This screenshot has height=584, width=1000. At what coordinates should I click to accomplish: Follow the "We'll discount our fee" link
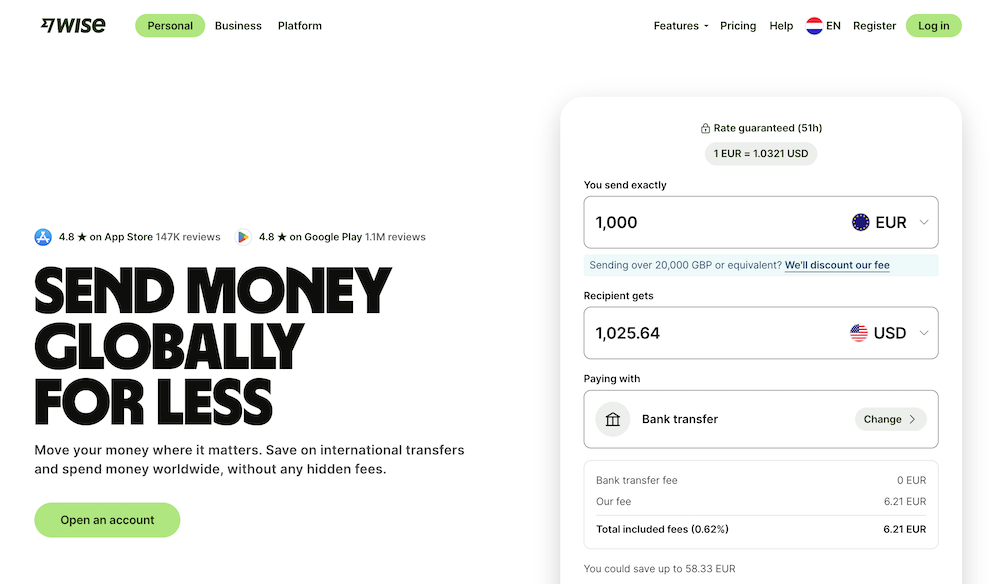(x=837, y=265)
